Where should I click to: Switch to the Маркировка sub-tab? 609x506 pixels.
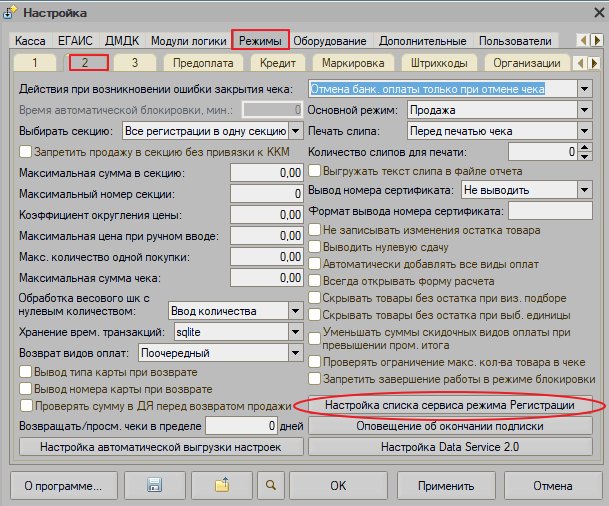pos(353,63)
